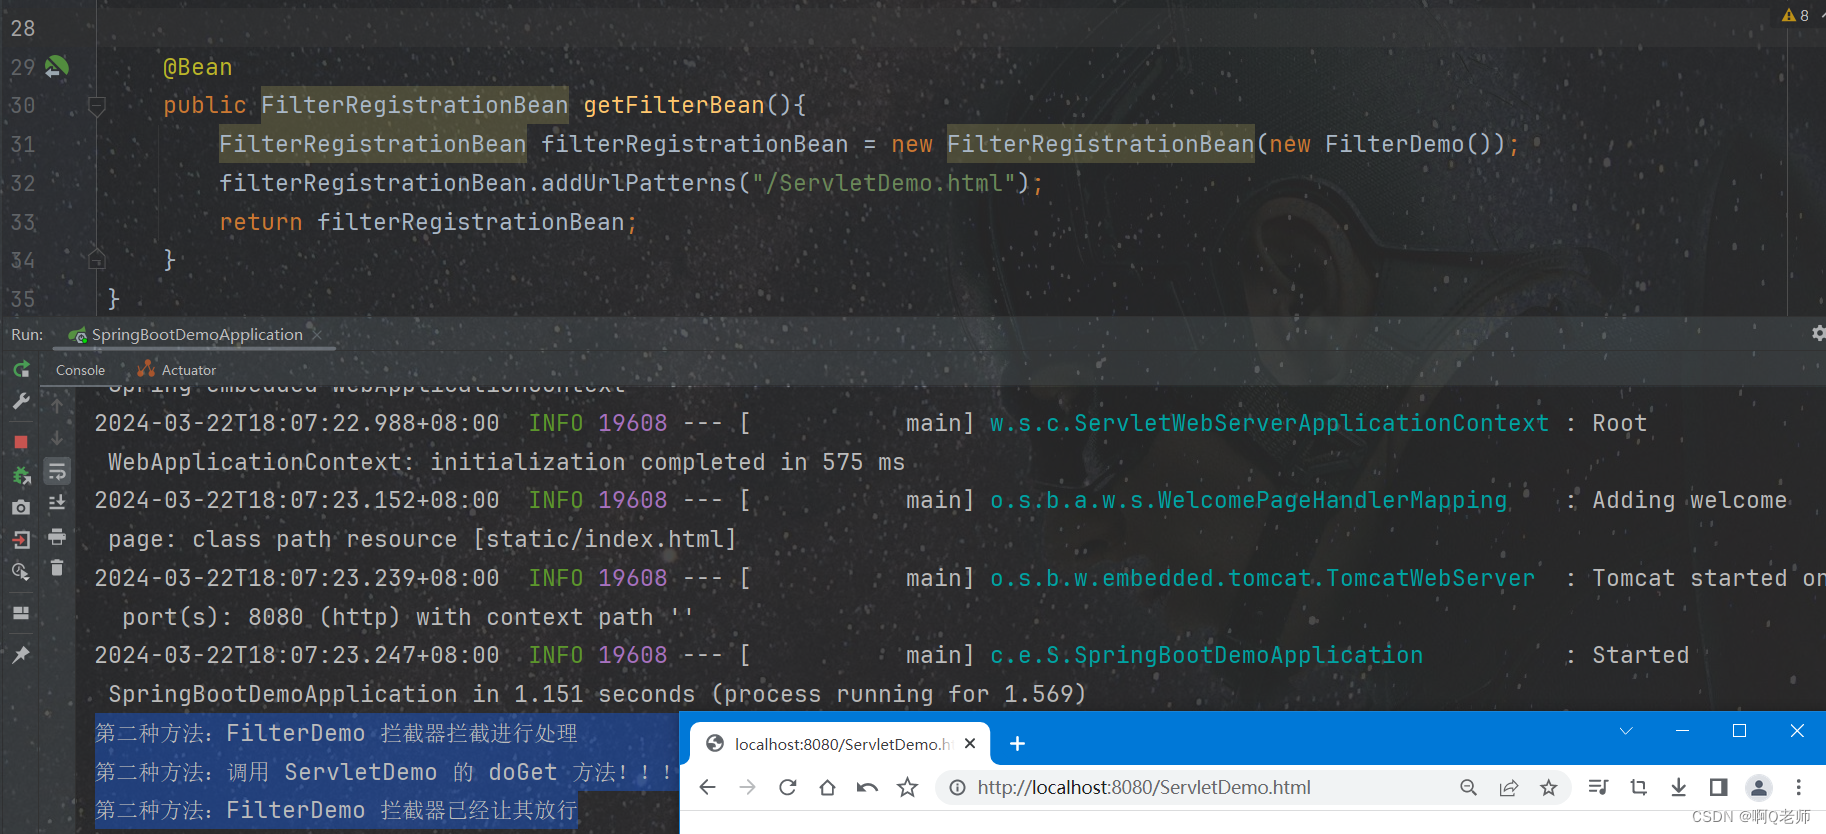This screenshot has width=1826, height=834.
Task: Close the localhost:8080 browser tab
Action: (x=970, y=744)
